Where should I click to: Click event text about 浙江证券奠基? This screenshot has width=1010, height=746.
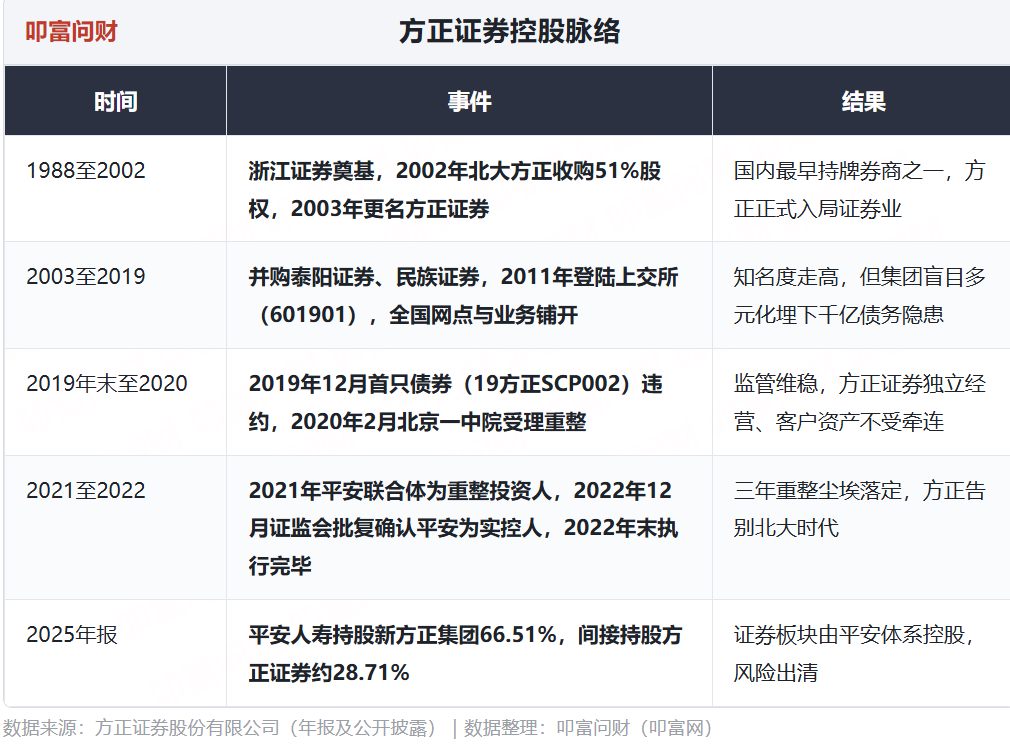coord(455,189)
